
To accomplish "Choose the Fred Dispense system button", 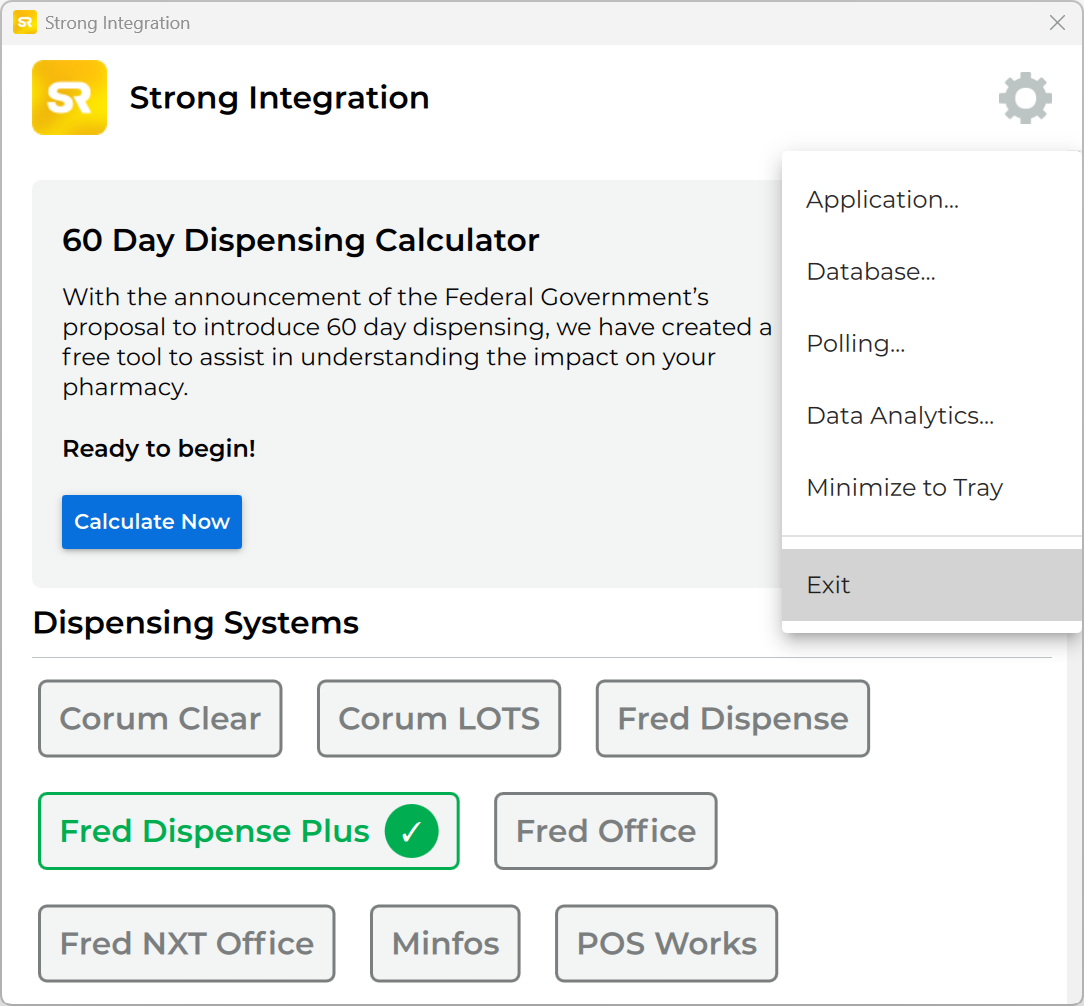I will [x=733, y=718].
